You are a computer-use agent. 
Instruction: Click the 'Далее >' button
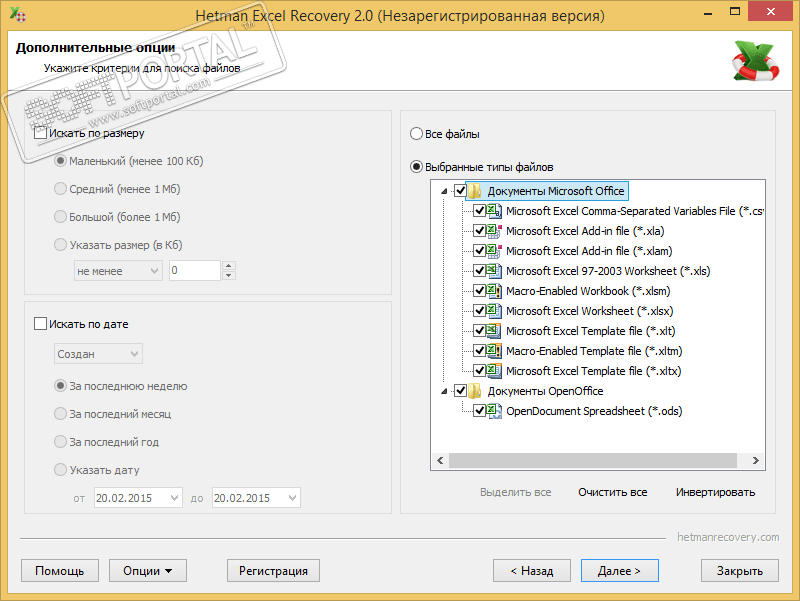619,571
